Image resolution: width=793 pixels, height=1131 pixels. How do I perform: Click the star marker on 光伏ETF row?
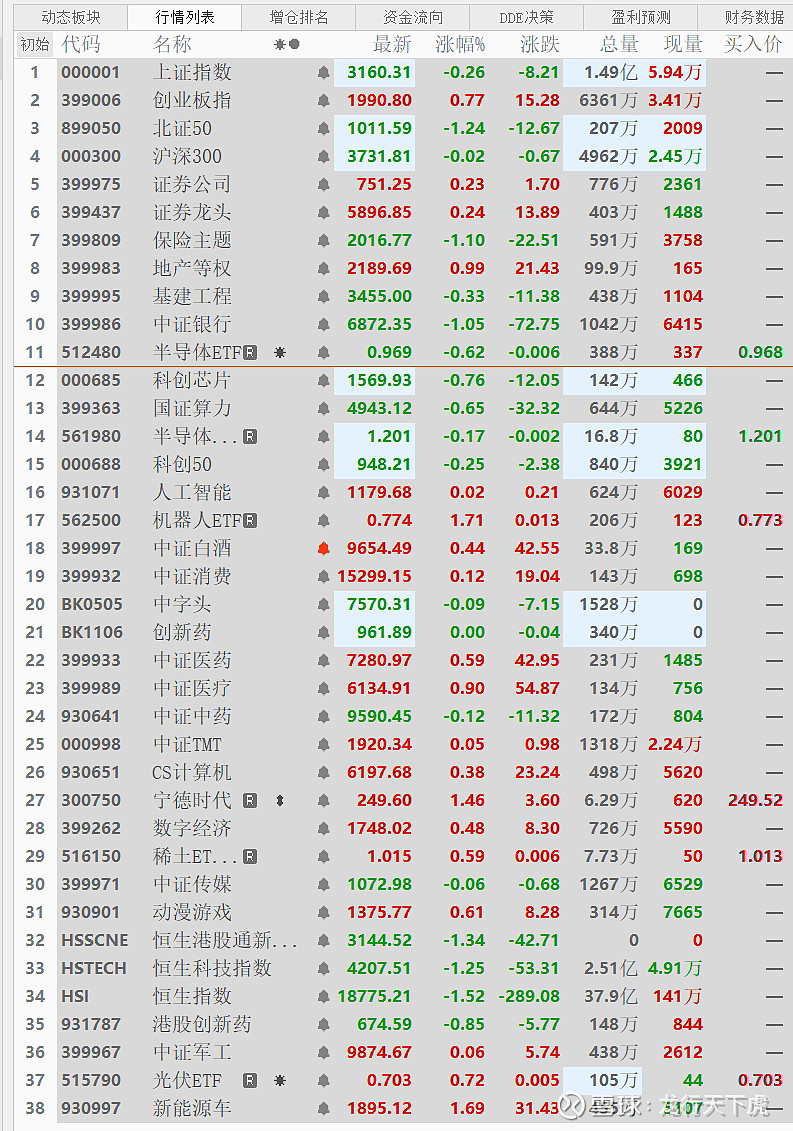[280, 1080]
